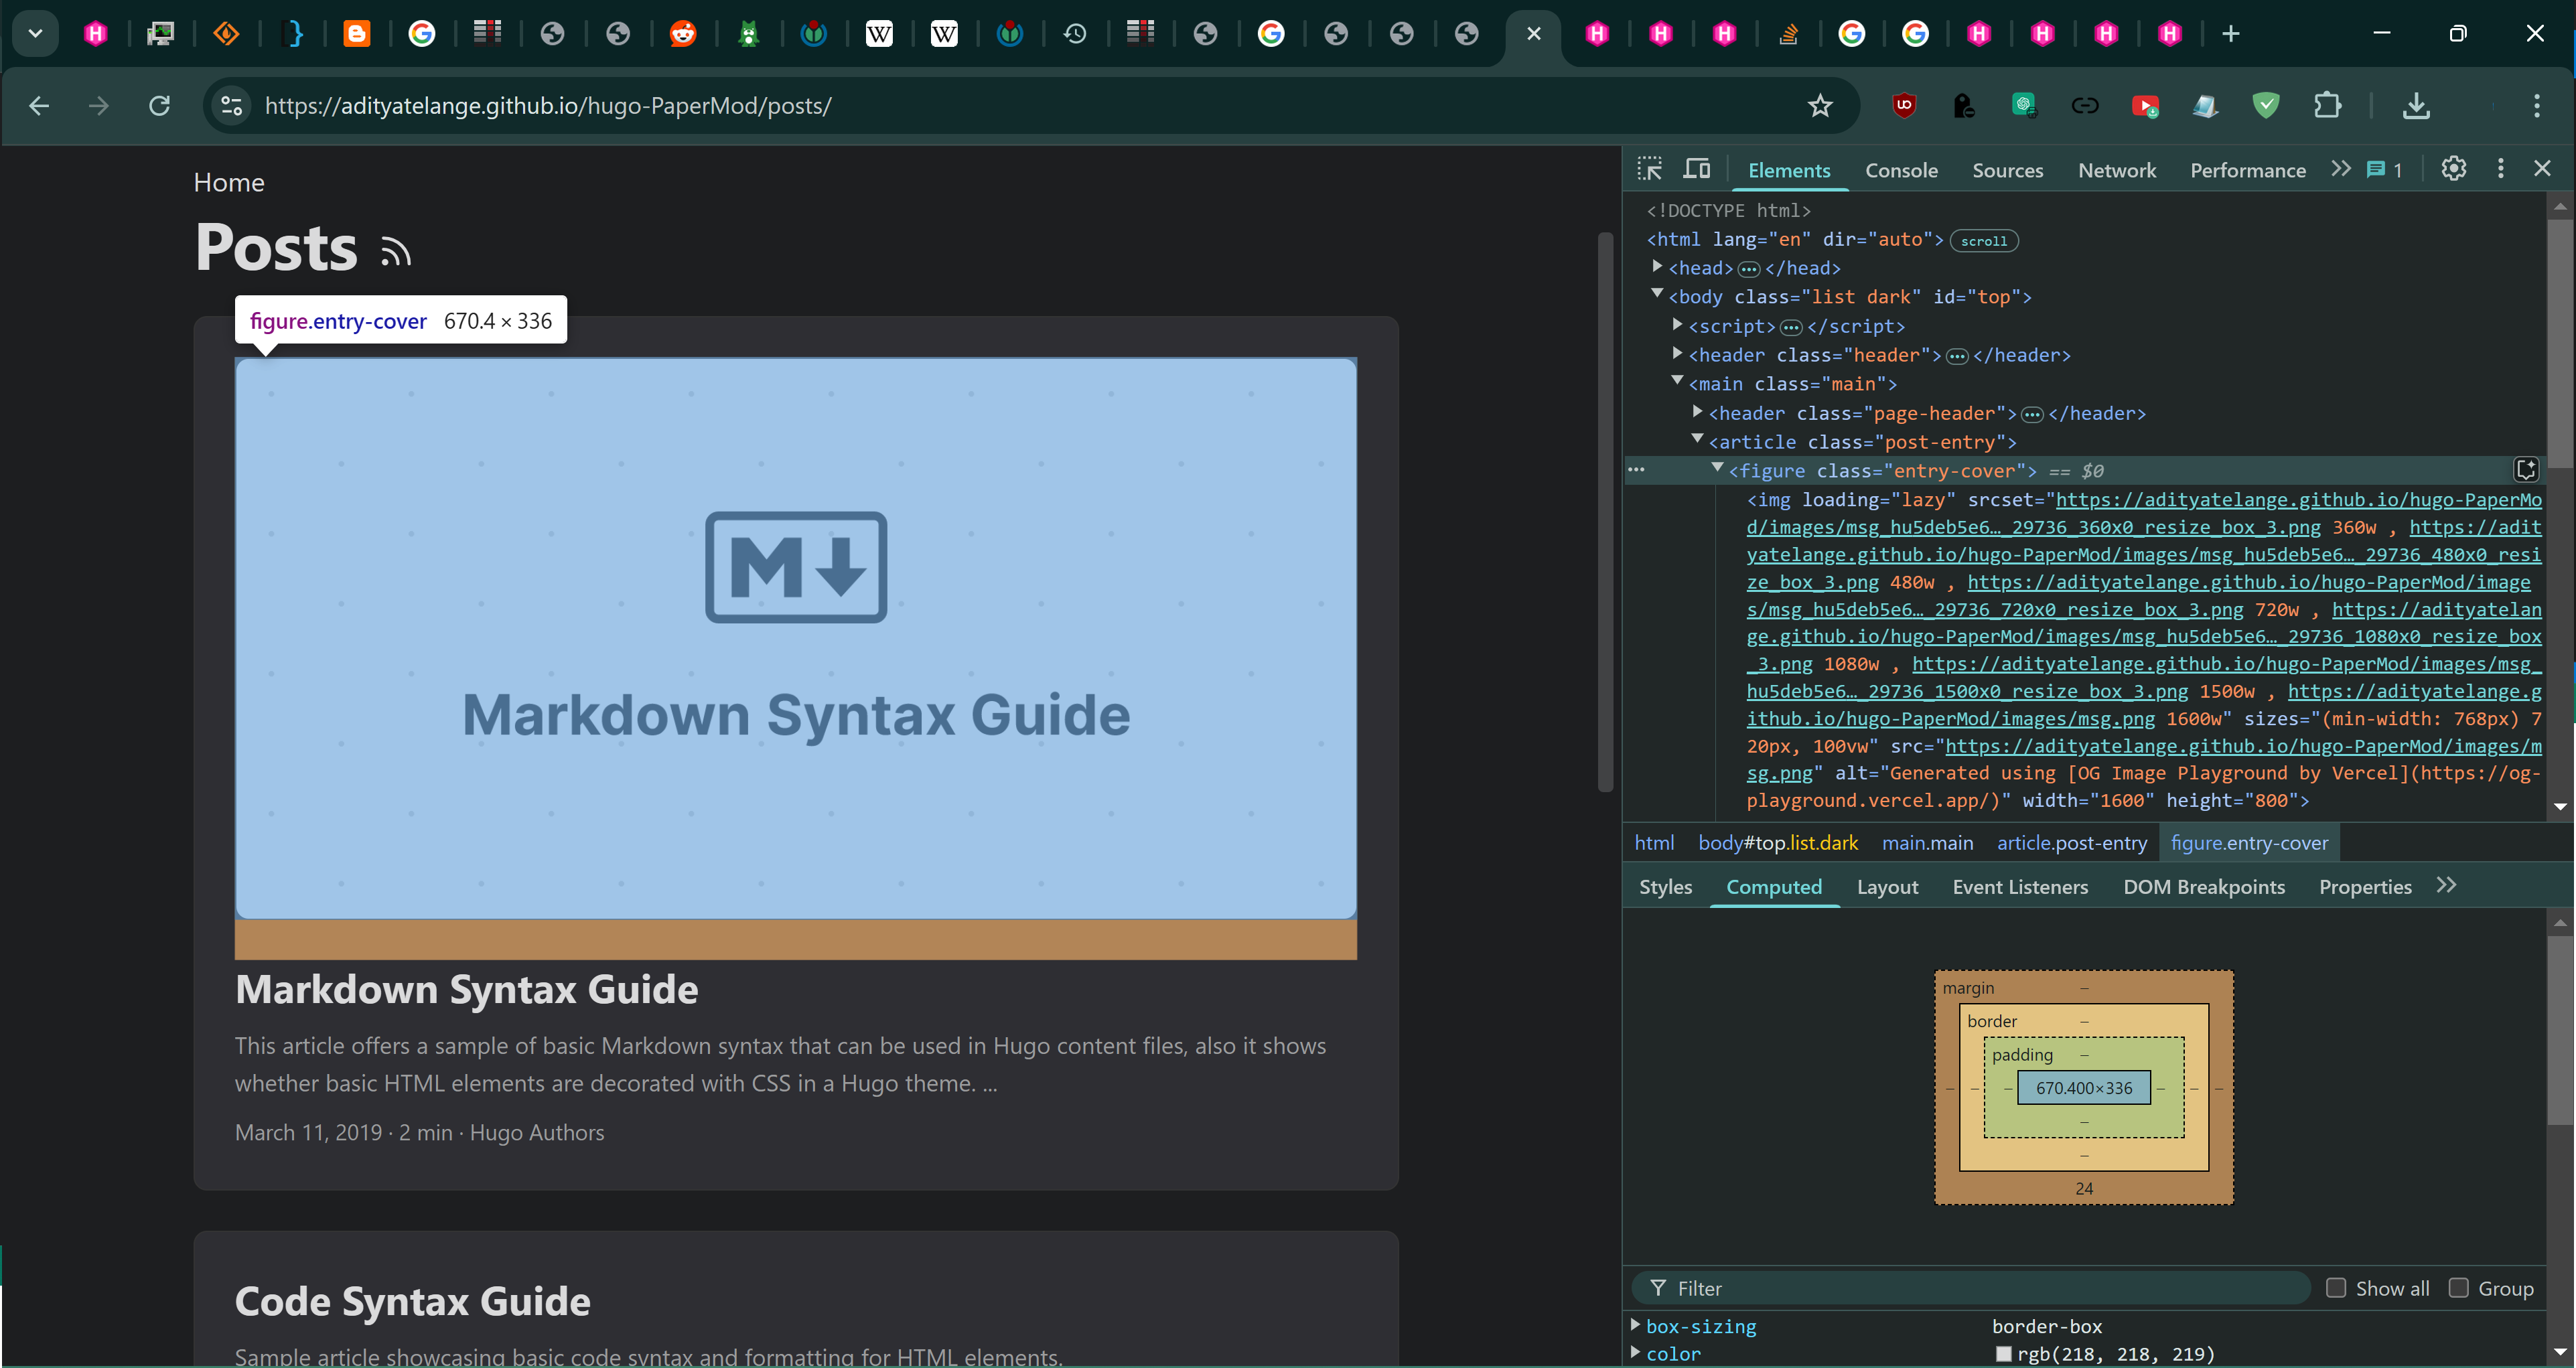Switch to the Sources panel
The width and height of the screenshot is (2576, 1368).
pyautogui.click(x=2007, y=170)
